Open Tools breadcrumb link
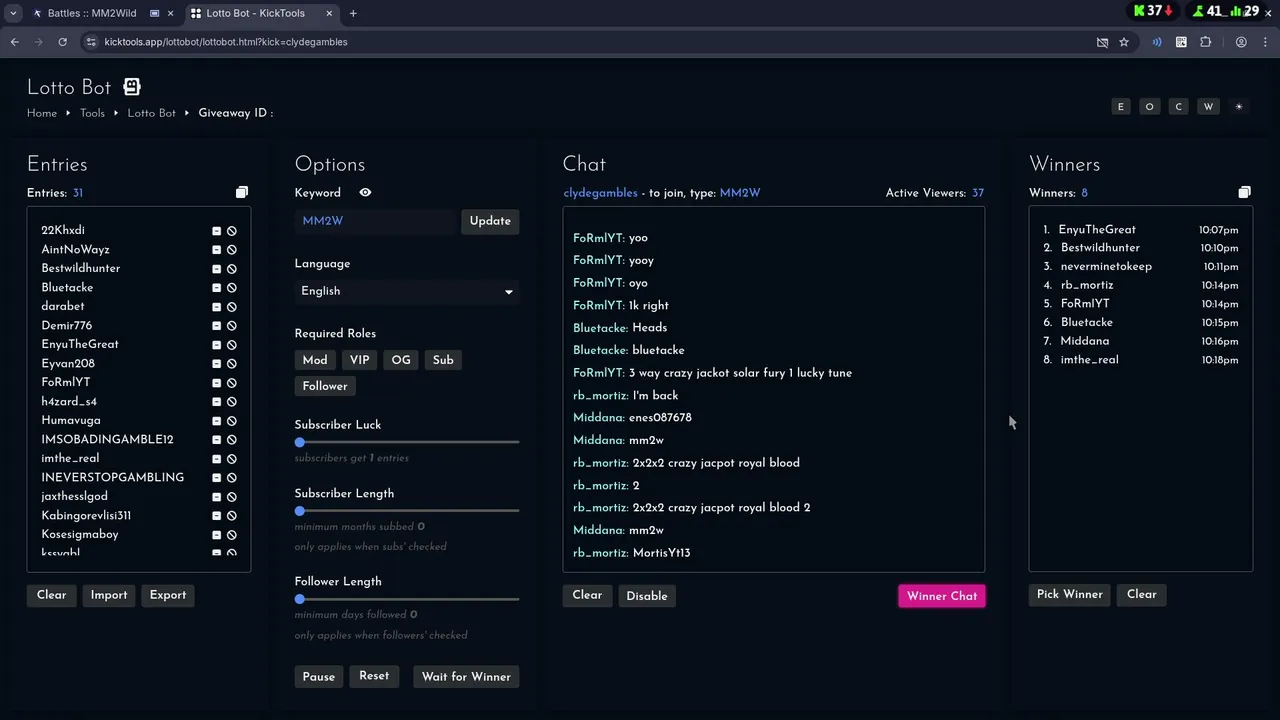The width and height of the screenshot is (1280, 720). point(92,113)
